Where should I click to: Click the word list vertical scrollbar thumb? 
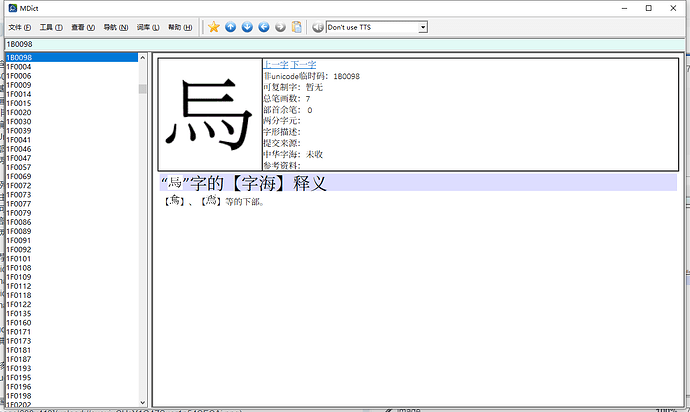pos(143,88)
